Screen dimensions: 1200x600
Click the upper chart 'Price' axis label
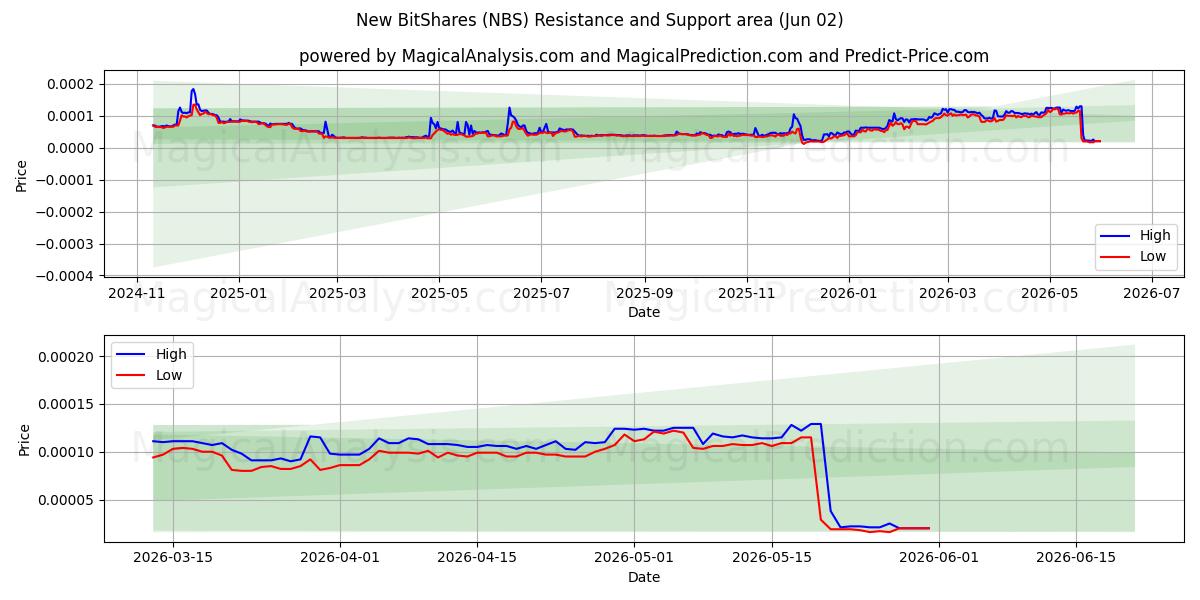pyautogui.click(x=22, y=175)
